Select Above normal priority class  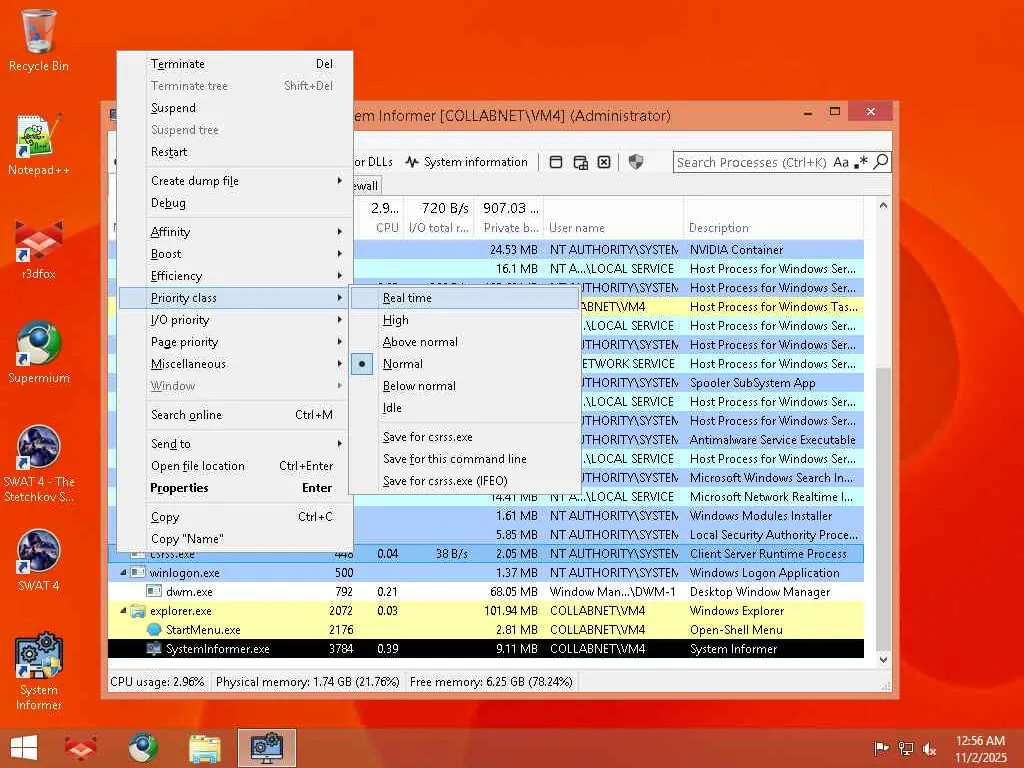pyautogui.click(x=464, y=342)
